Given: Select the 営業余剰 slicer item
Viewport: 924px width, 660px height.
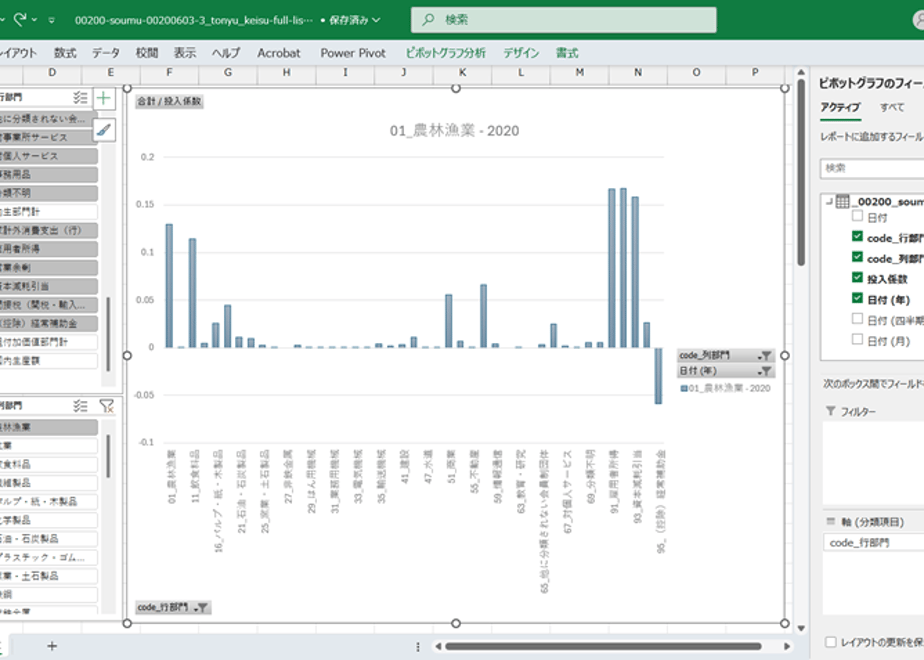Looking at the screenshot, I should tap(48, 268).
